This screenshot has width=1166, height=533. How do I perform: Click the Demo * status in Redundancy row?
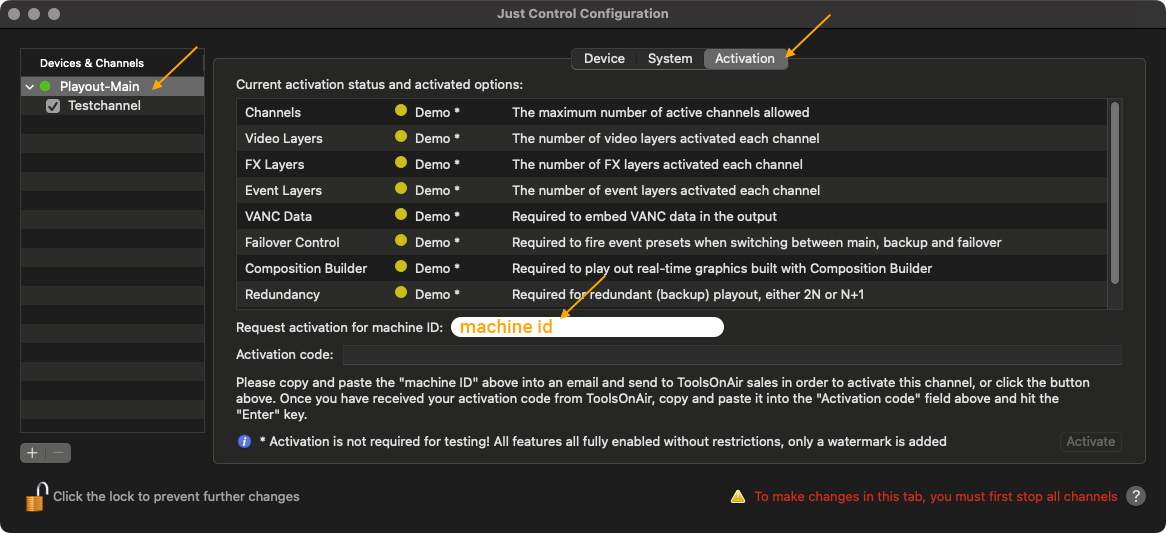[437, 294]
